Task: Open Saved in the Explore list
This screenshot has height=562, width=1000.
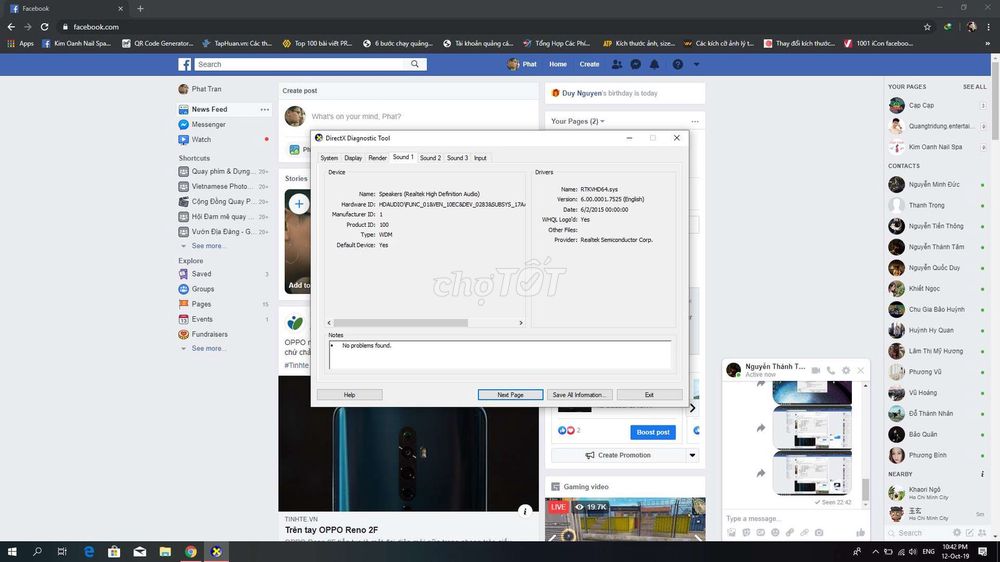Action: point(201,274)
